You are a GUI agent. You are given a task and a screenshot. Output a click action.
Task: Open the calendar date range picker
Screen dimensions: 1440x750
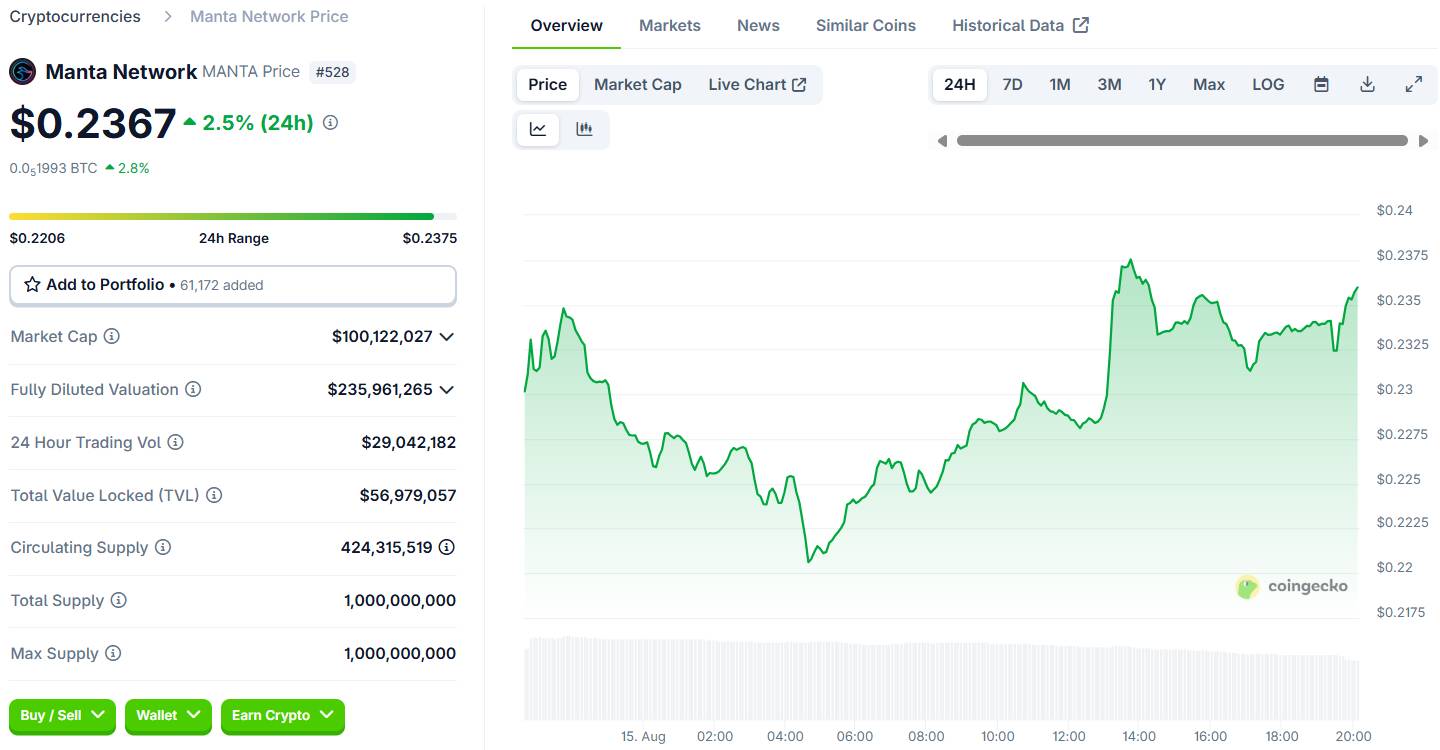click(x=1321, y=85)
